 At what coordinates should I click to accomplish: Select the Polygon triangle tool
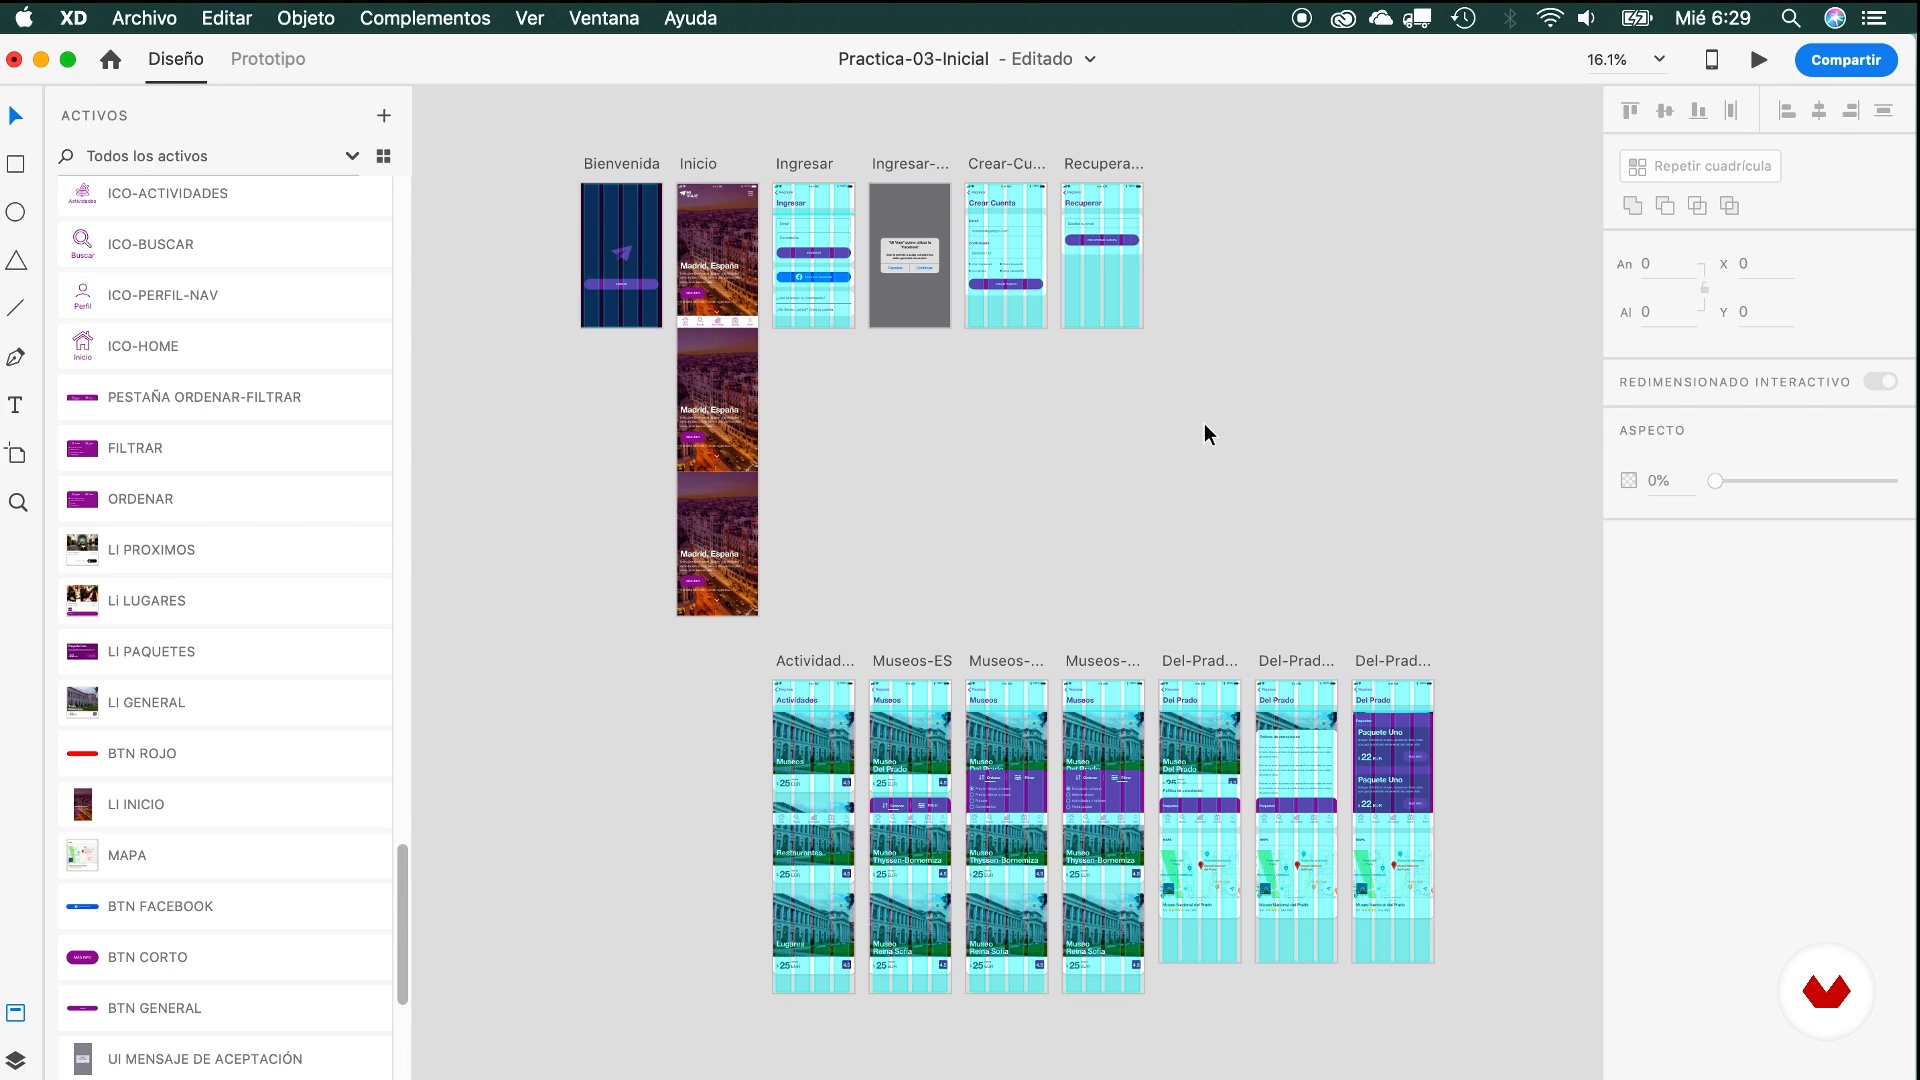pos(16,260)
